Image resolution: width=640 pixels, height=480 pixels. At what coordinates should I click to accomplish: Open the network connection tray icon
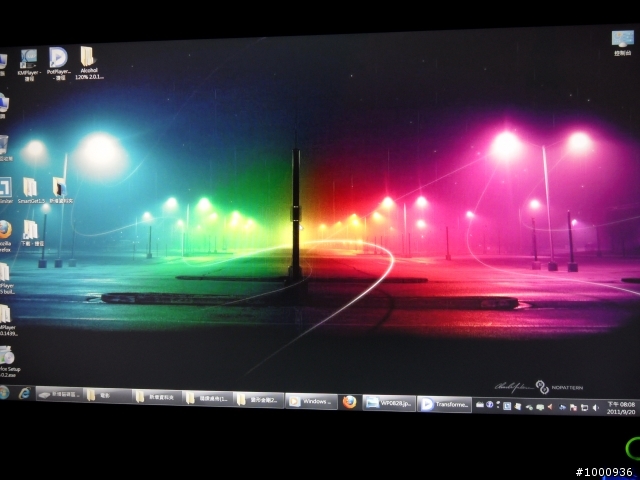584,408
